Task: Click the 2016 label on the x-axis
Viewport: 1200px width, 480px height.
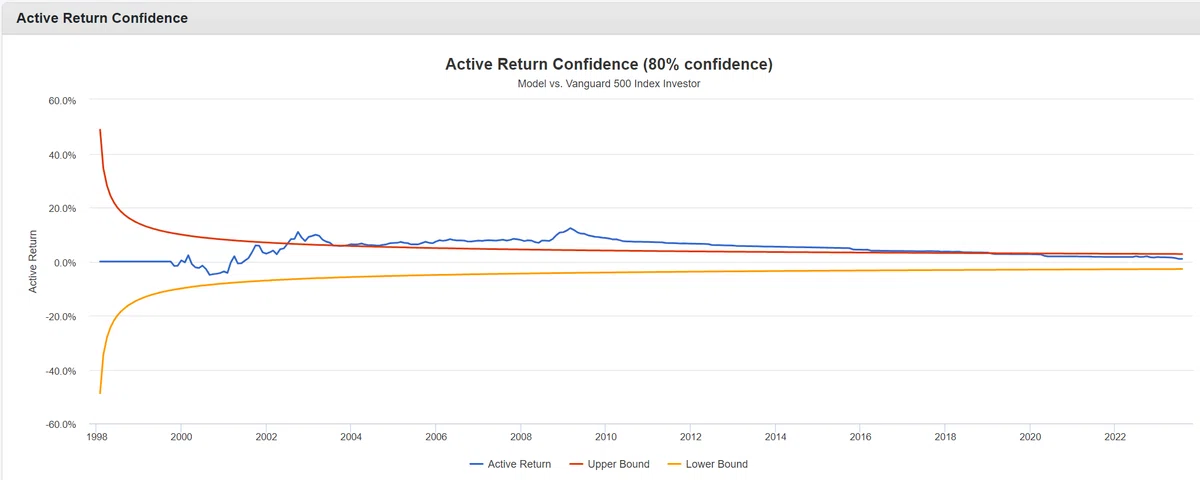Action: point(860,437)
